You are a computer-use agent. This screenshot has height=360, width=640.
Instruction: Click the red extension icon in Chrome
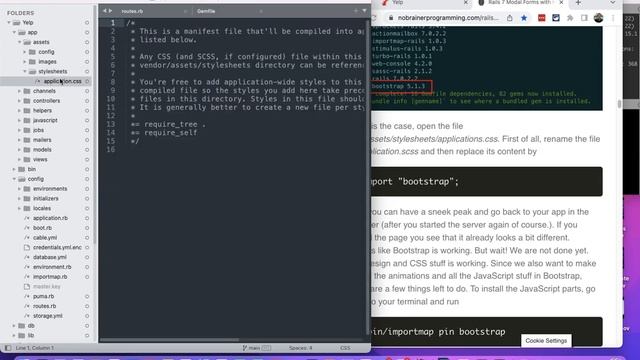(x=541, y=18)
